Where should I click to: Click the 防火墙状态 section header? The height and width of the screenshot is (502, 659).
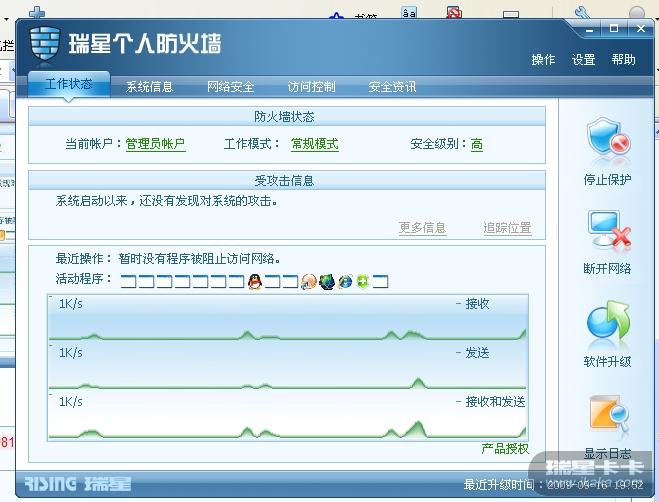click(x=287, y=116)
